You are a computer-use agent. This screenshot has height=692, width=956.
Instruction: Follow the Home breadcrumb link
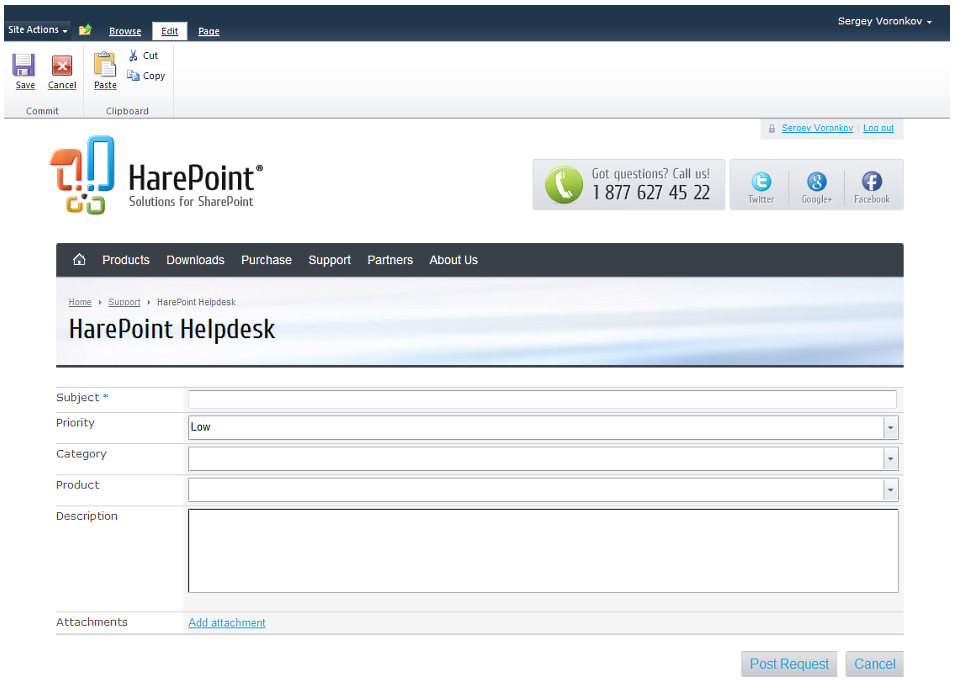(x=80, y=302)
